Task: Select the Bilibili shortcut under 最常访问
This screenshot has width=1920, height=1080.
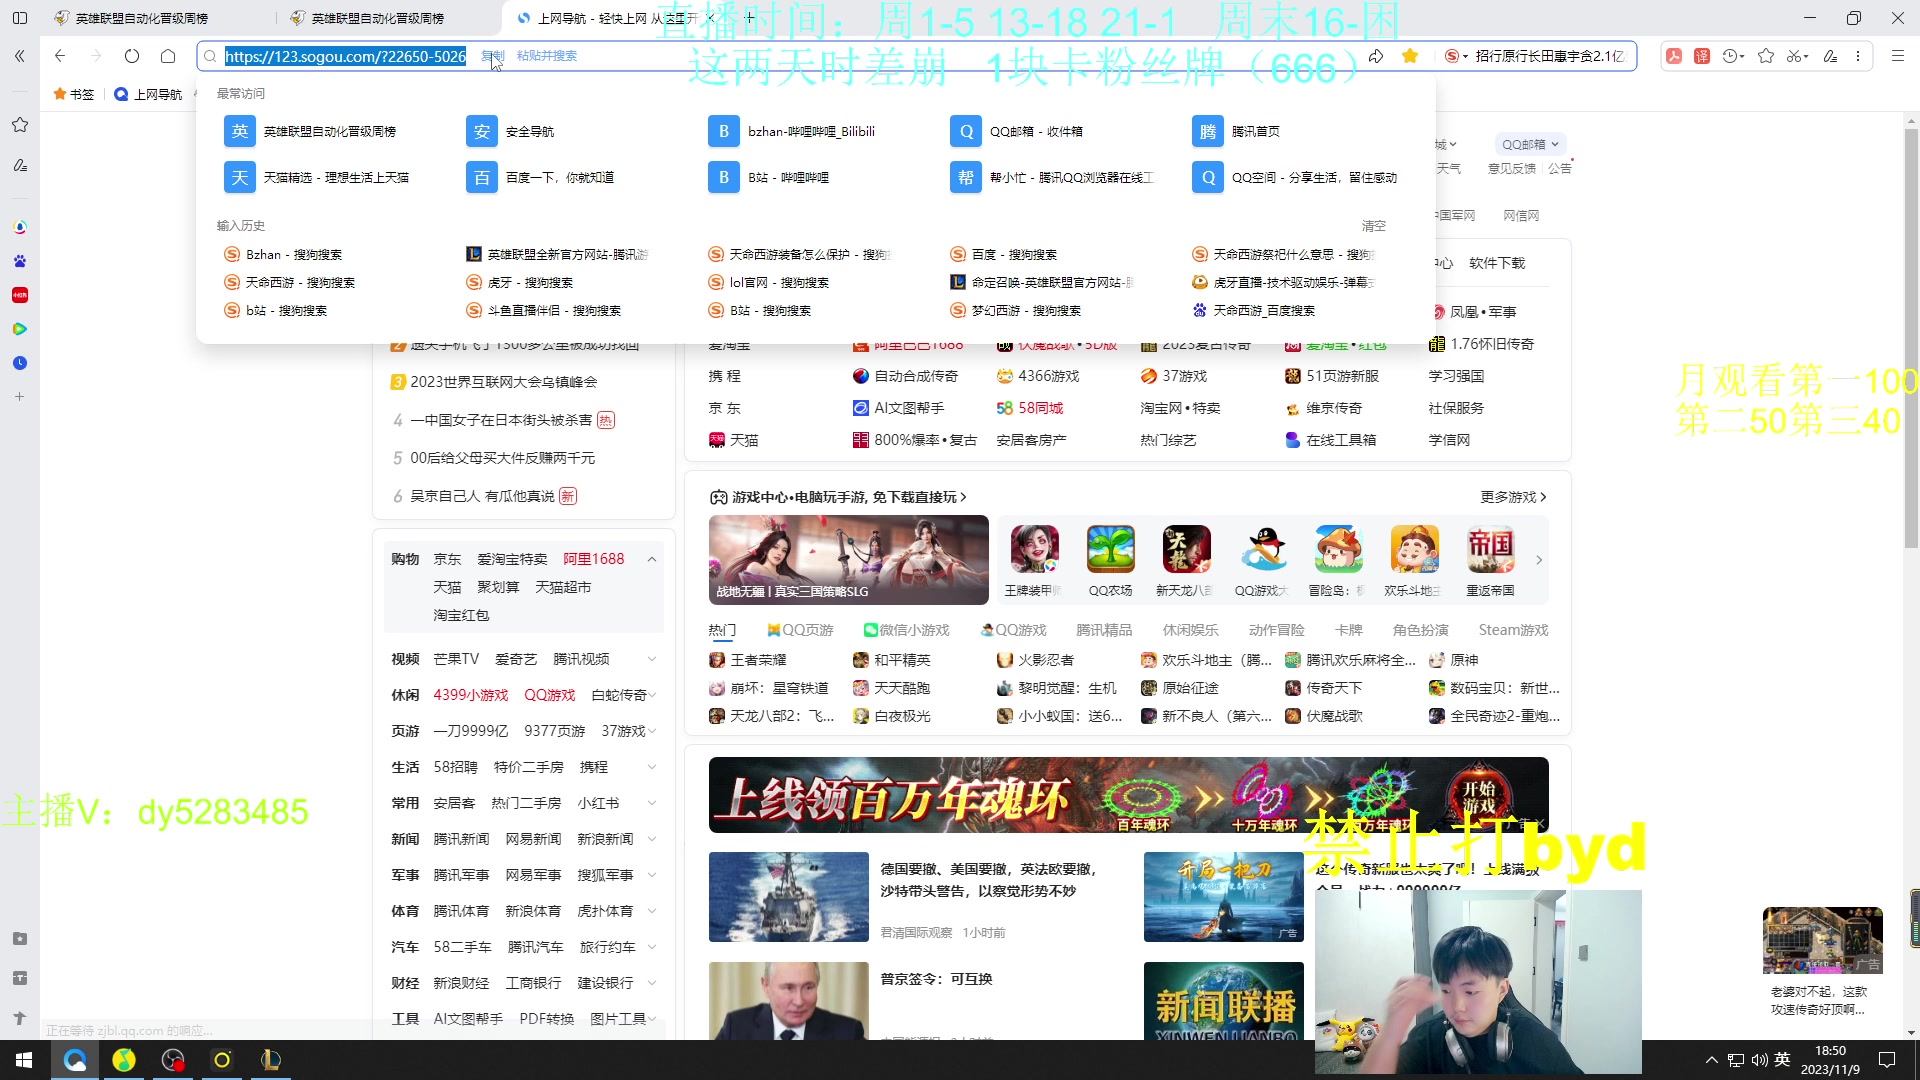Action: pyautogui.click(x=797, y=131)
